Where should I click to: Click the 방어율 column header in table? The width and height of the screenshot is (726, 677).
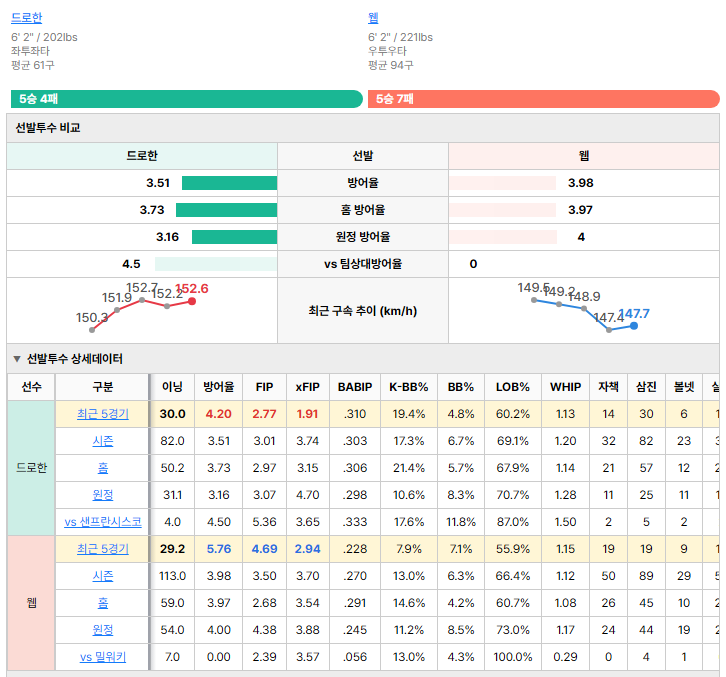tap(219, 387)
